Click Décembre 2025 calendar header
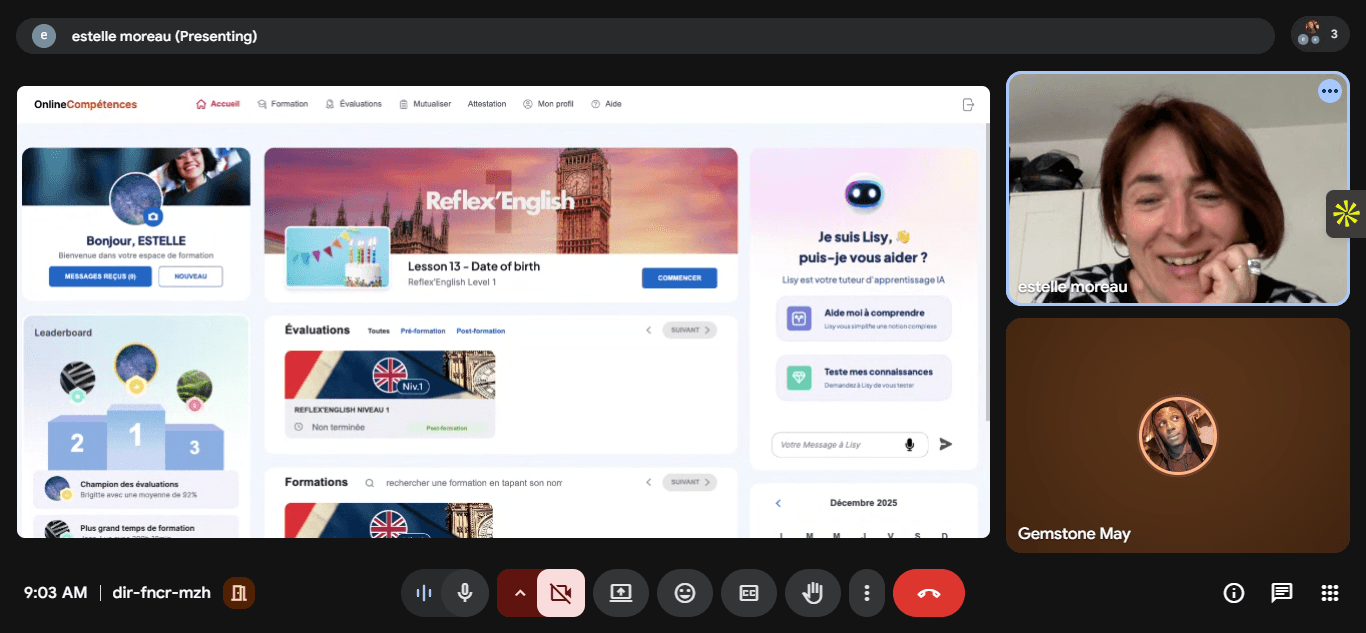This screenshot has width=1366, height=633. pos(864,503)
